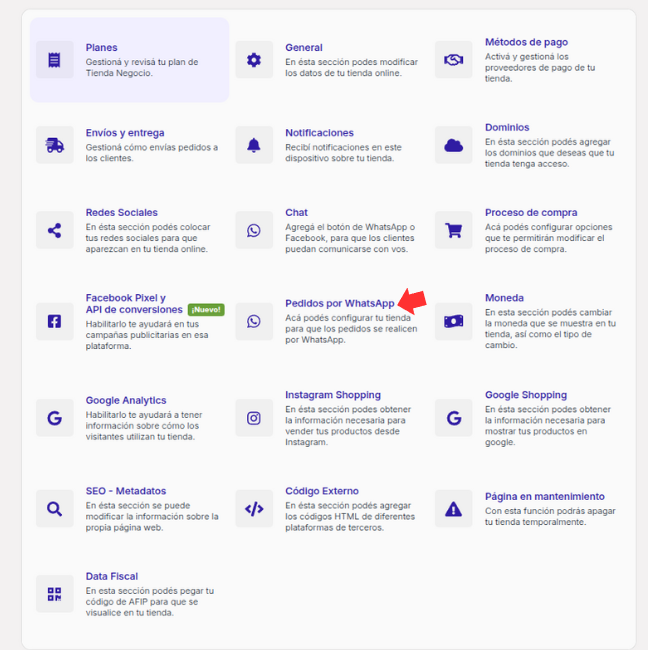
Task: Open the SEO Metadatos magnifier icon
Action: pos(54,509)
